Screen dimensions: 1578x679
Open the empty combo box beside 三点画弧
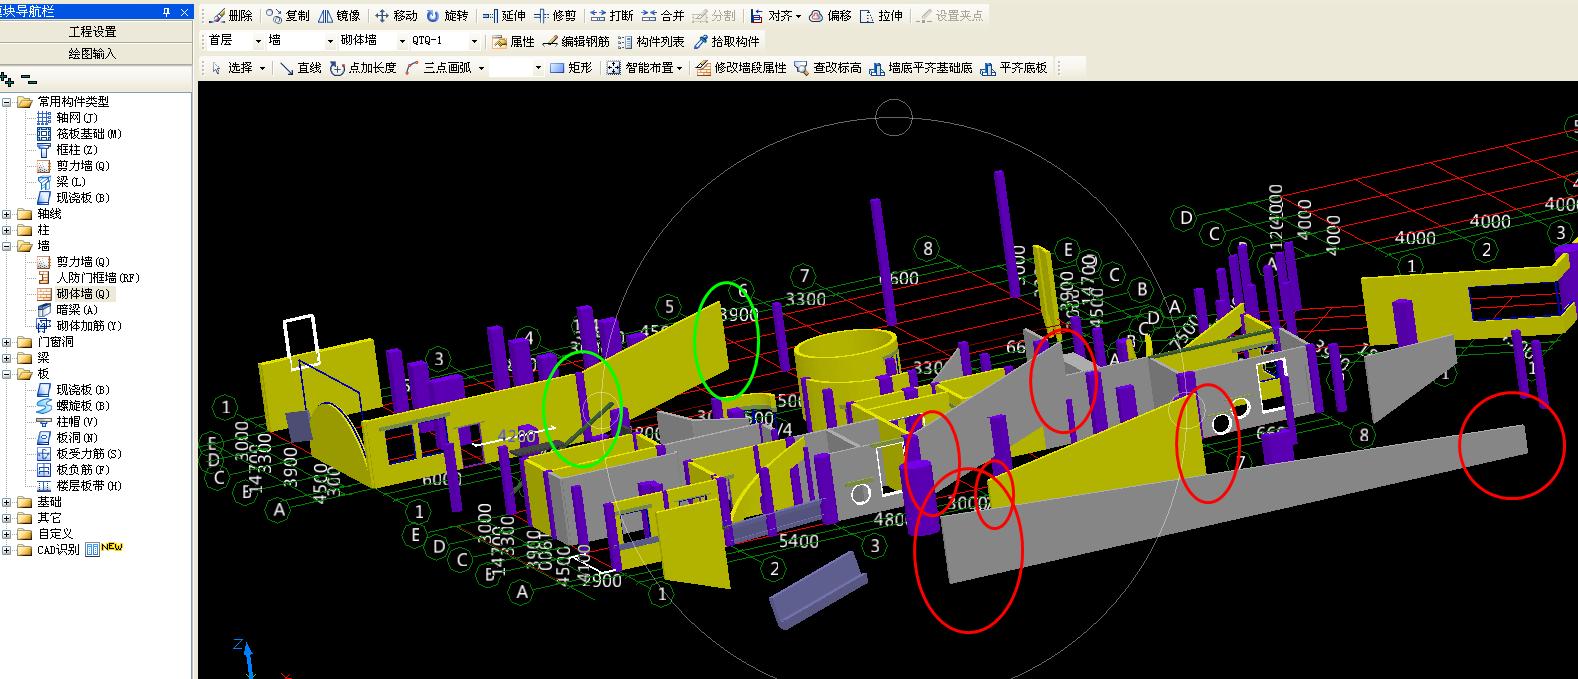point(516,68)
